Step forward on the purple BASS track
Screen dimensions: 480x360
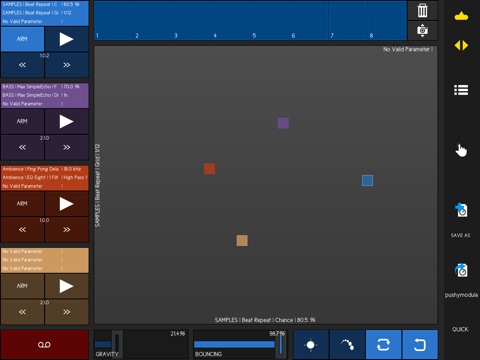tap(66, 147)
